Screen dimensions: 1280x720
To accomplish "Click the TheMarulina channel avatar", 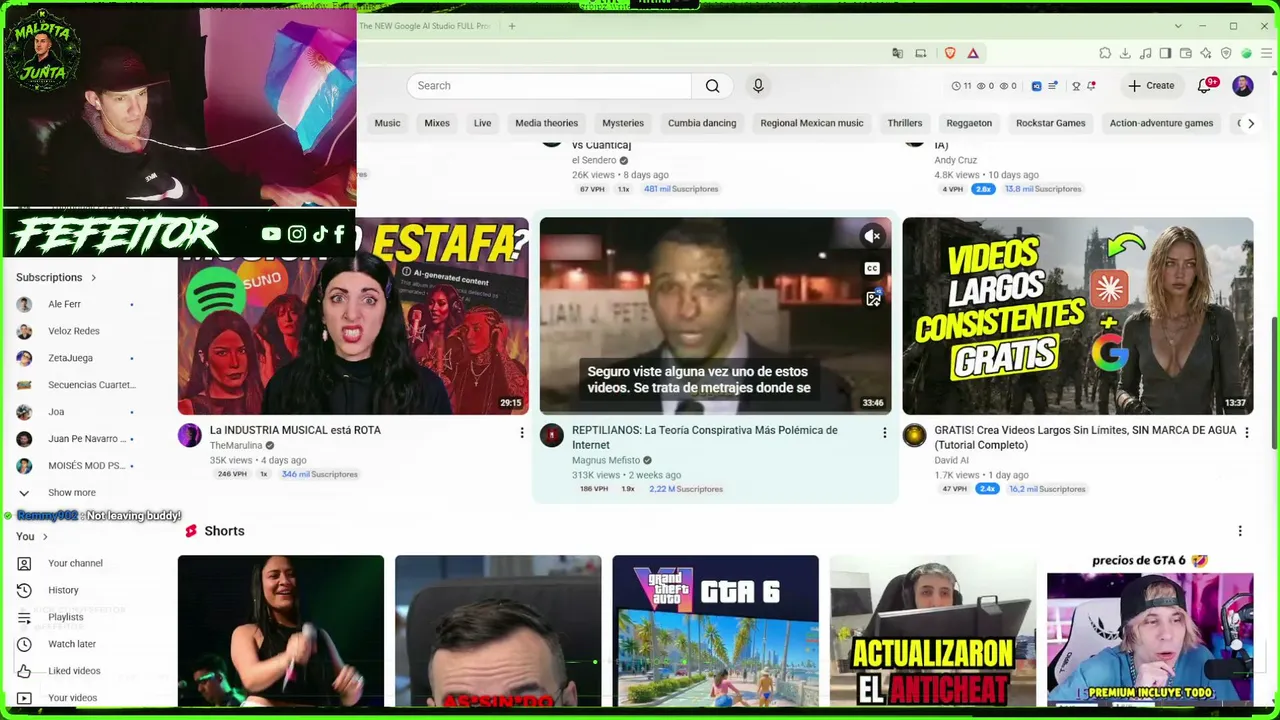I will coord(189,435).
